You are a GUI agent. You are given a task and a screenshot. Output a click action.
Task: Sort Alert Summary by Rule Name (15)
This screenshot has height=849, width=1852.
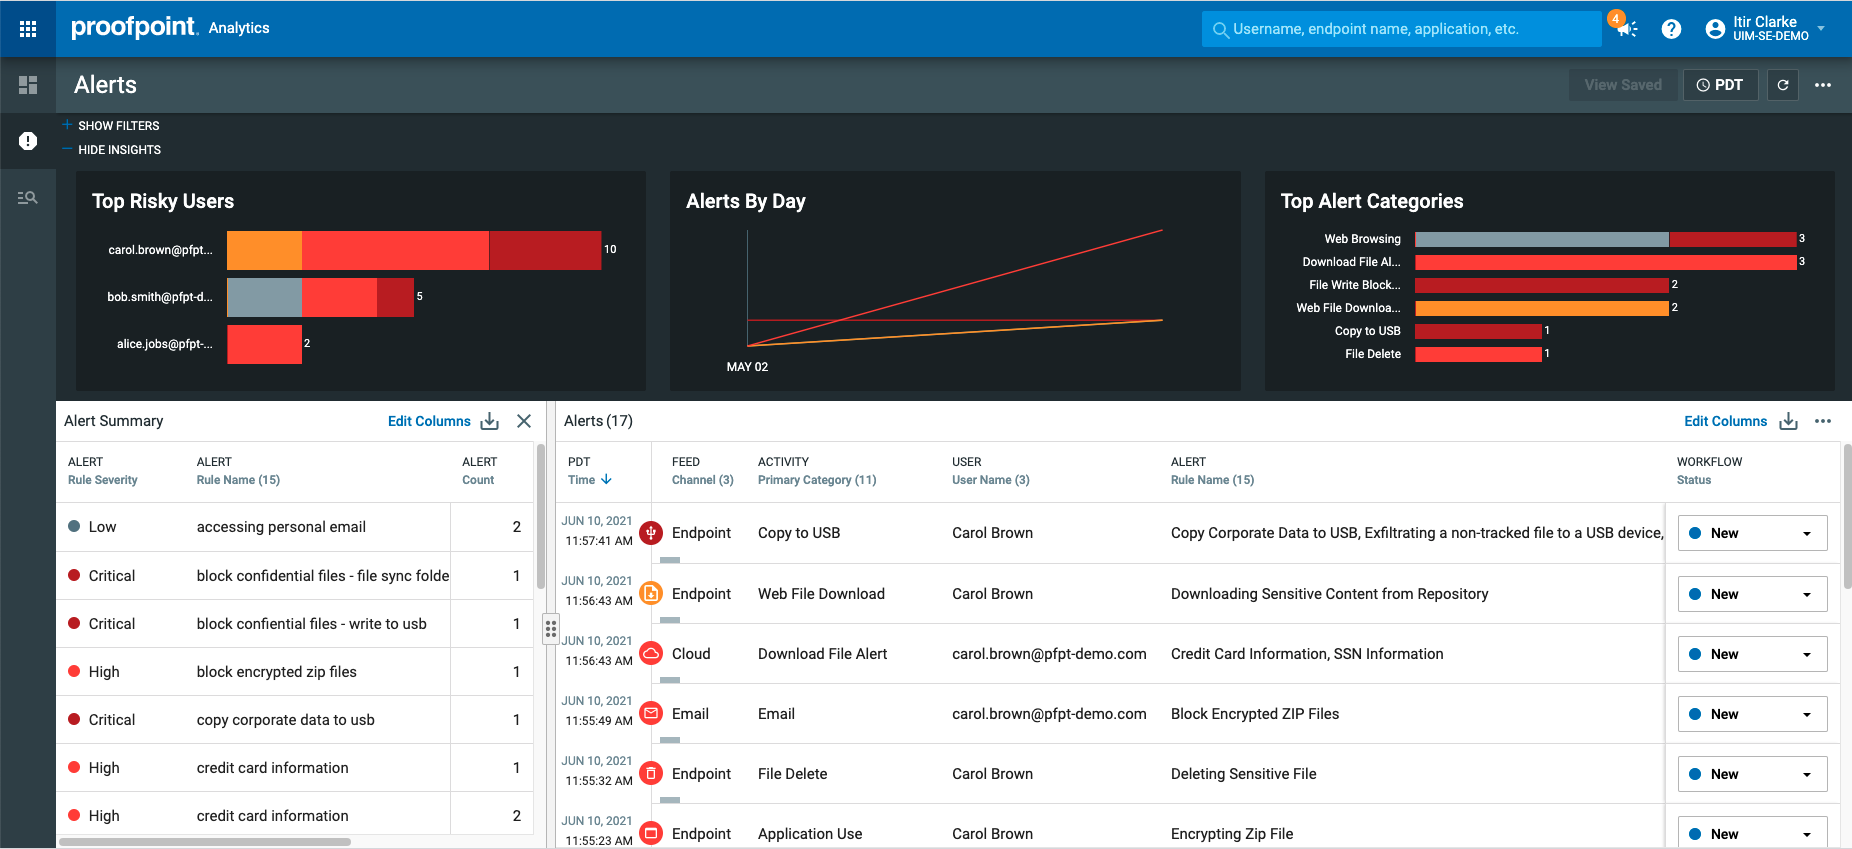tap(238, 480)
